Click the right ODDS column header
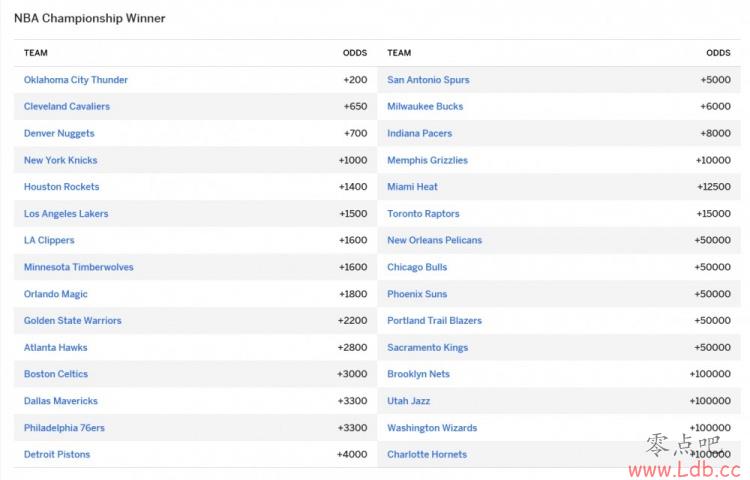This screenshot has width=750, height=480. coord(718,53)
